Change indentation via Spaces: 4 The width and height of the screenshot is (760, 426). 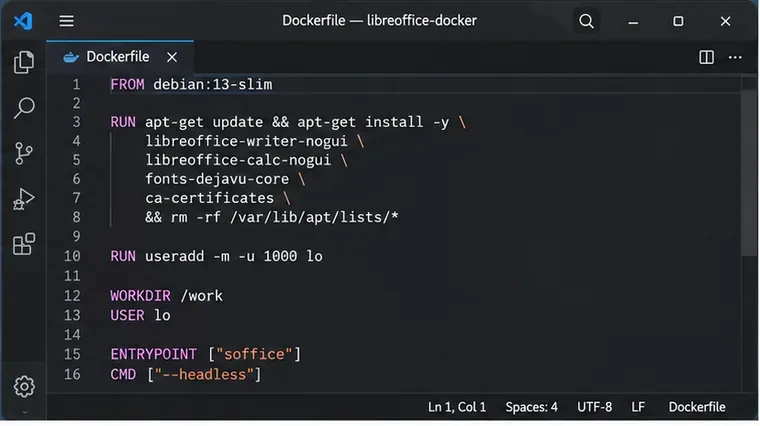coord(531,407)
